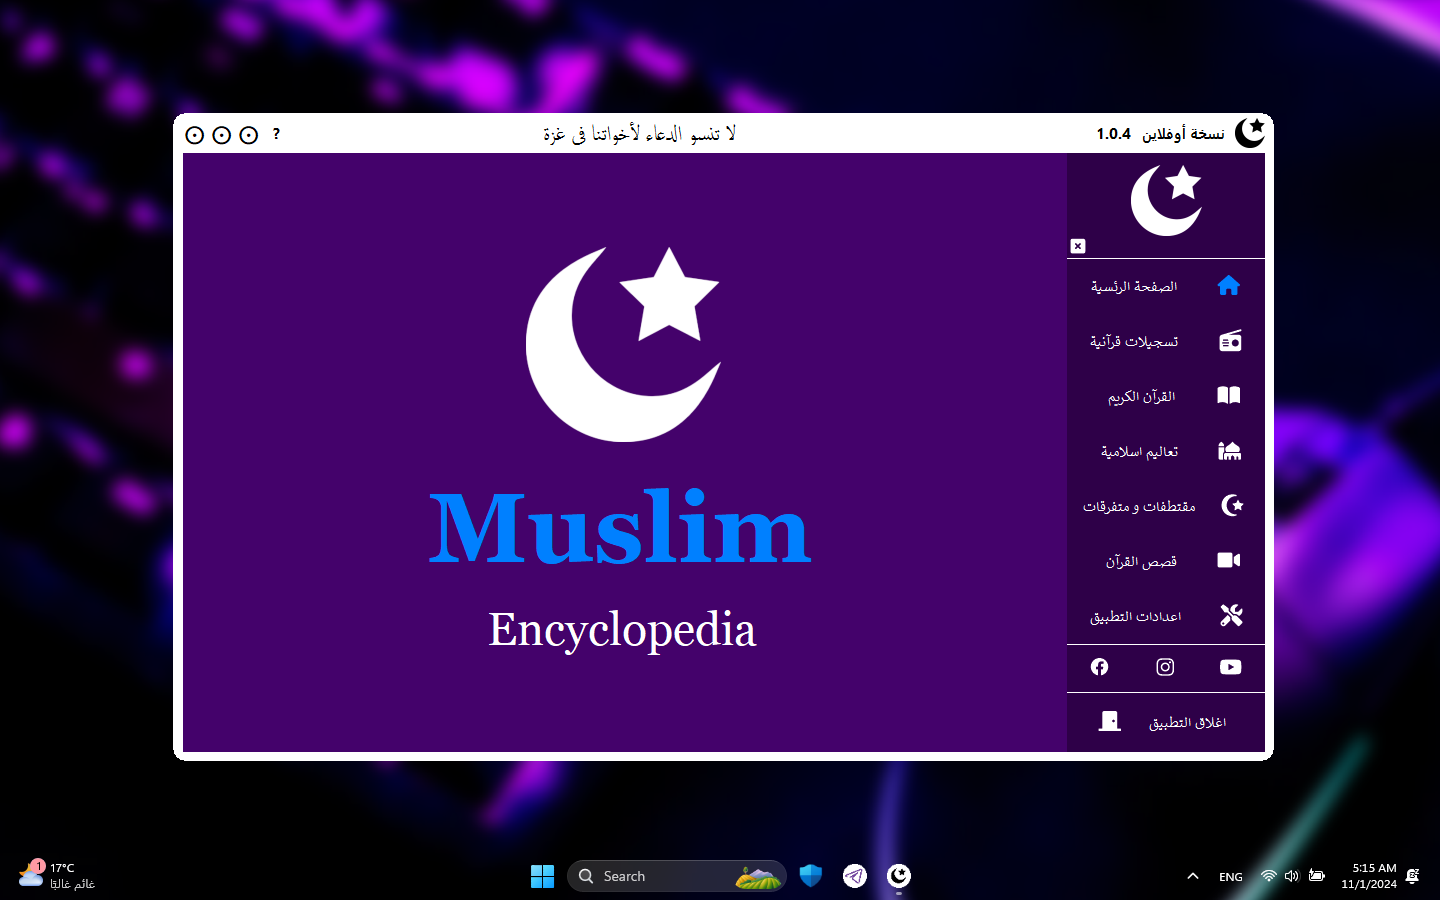Screen dimensions: 1440x900
Task: Open the volume control from the tray
Action: click(1291, 876)
